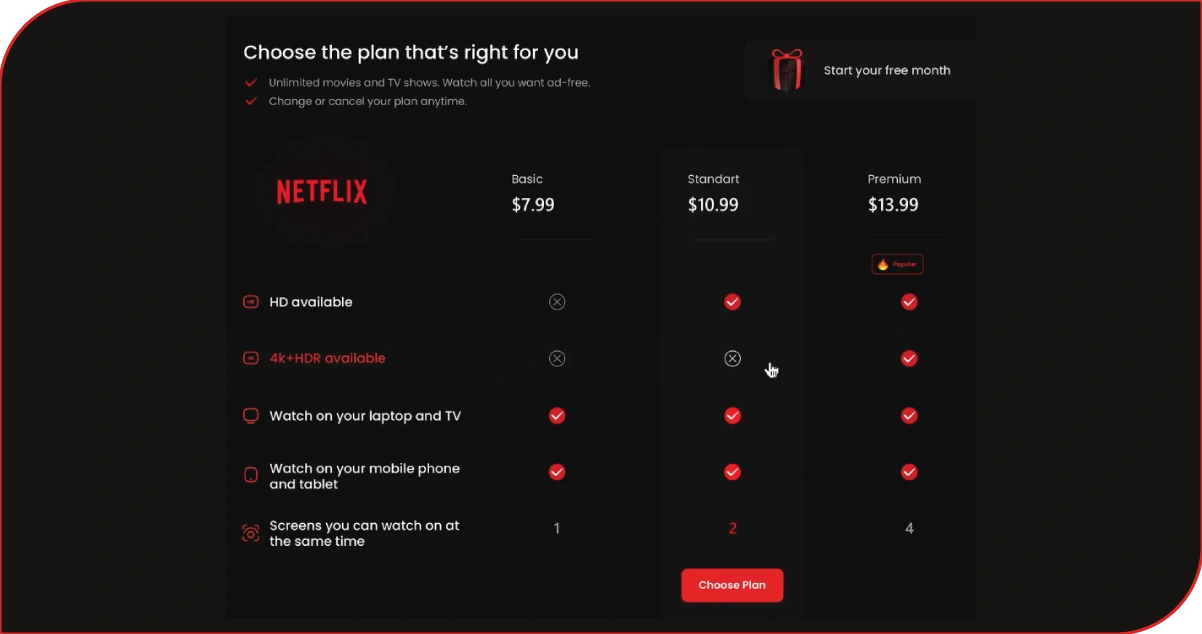Toggle the HD cross mark under Basic
Screen dimensions: 1202x634
(x=557, y=301)
